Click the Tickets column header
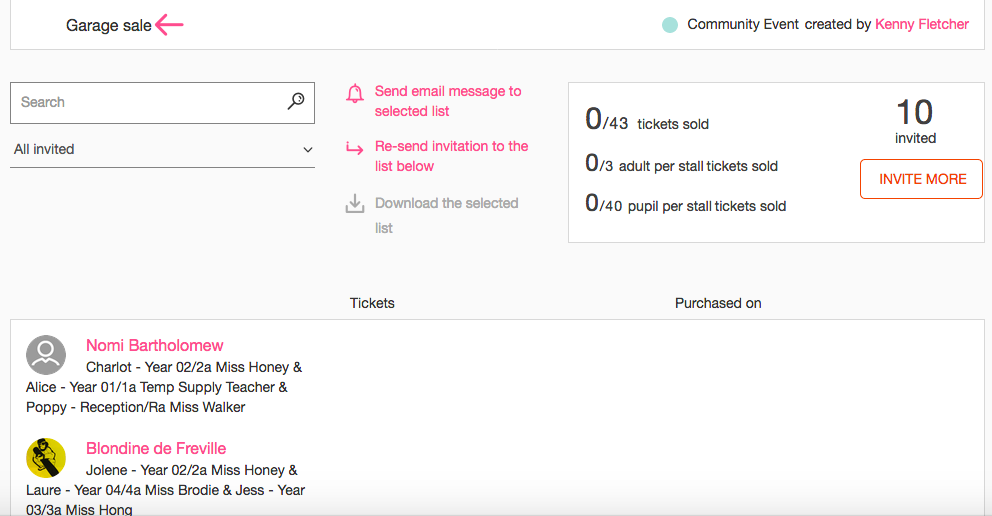Image resolution: width=992 pixels, height=516 pixels. (372, 303)
